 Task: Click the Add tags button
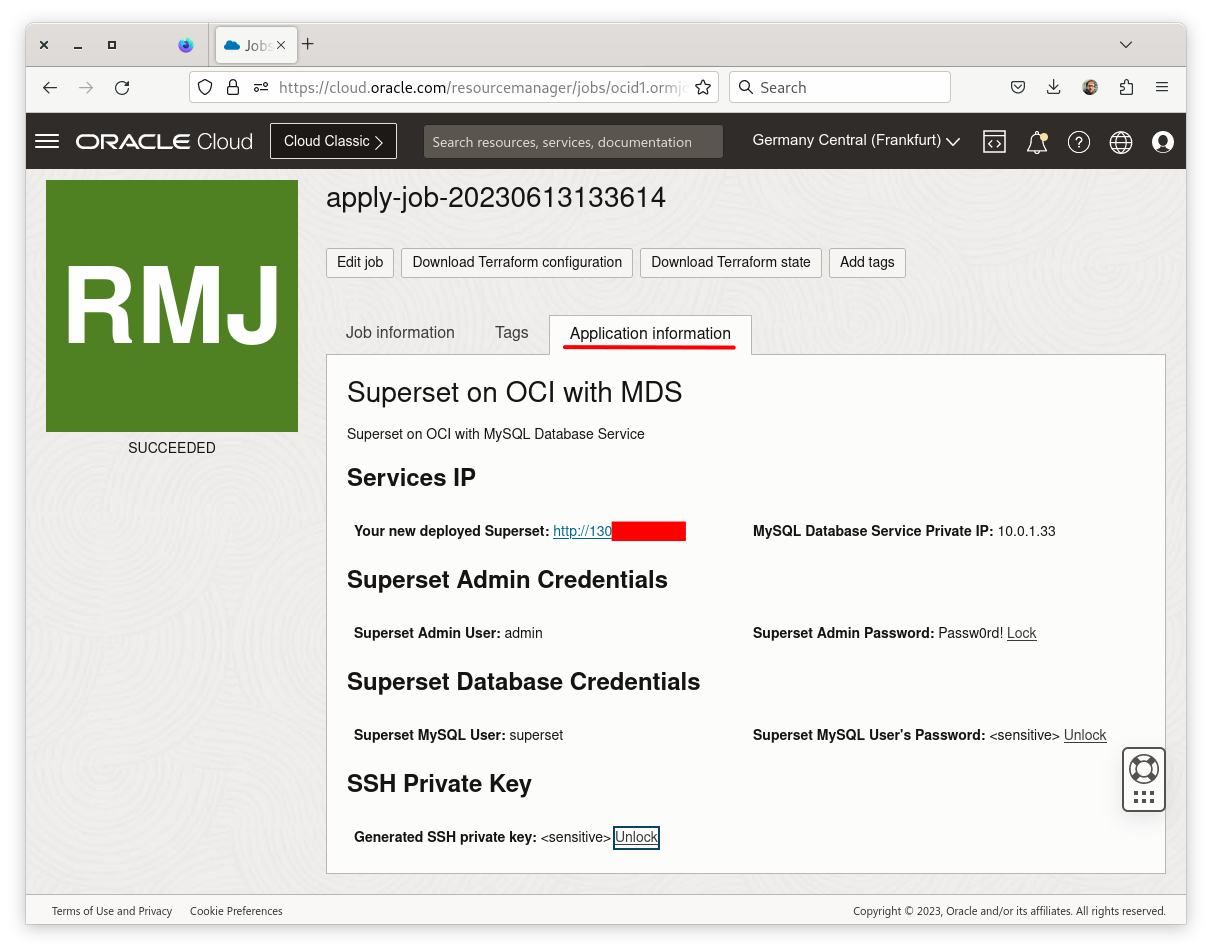coord(867,262)
